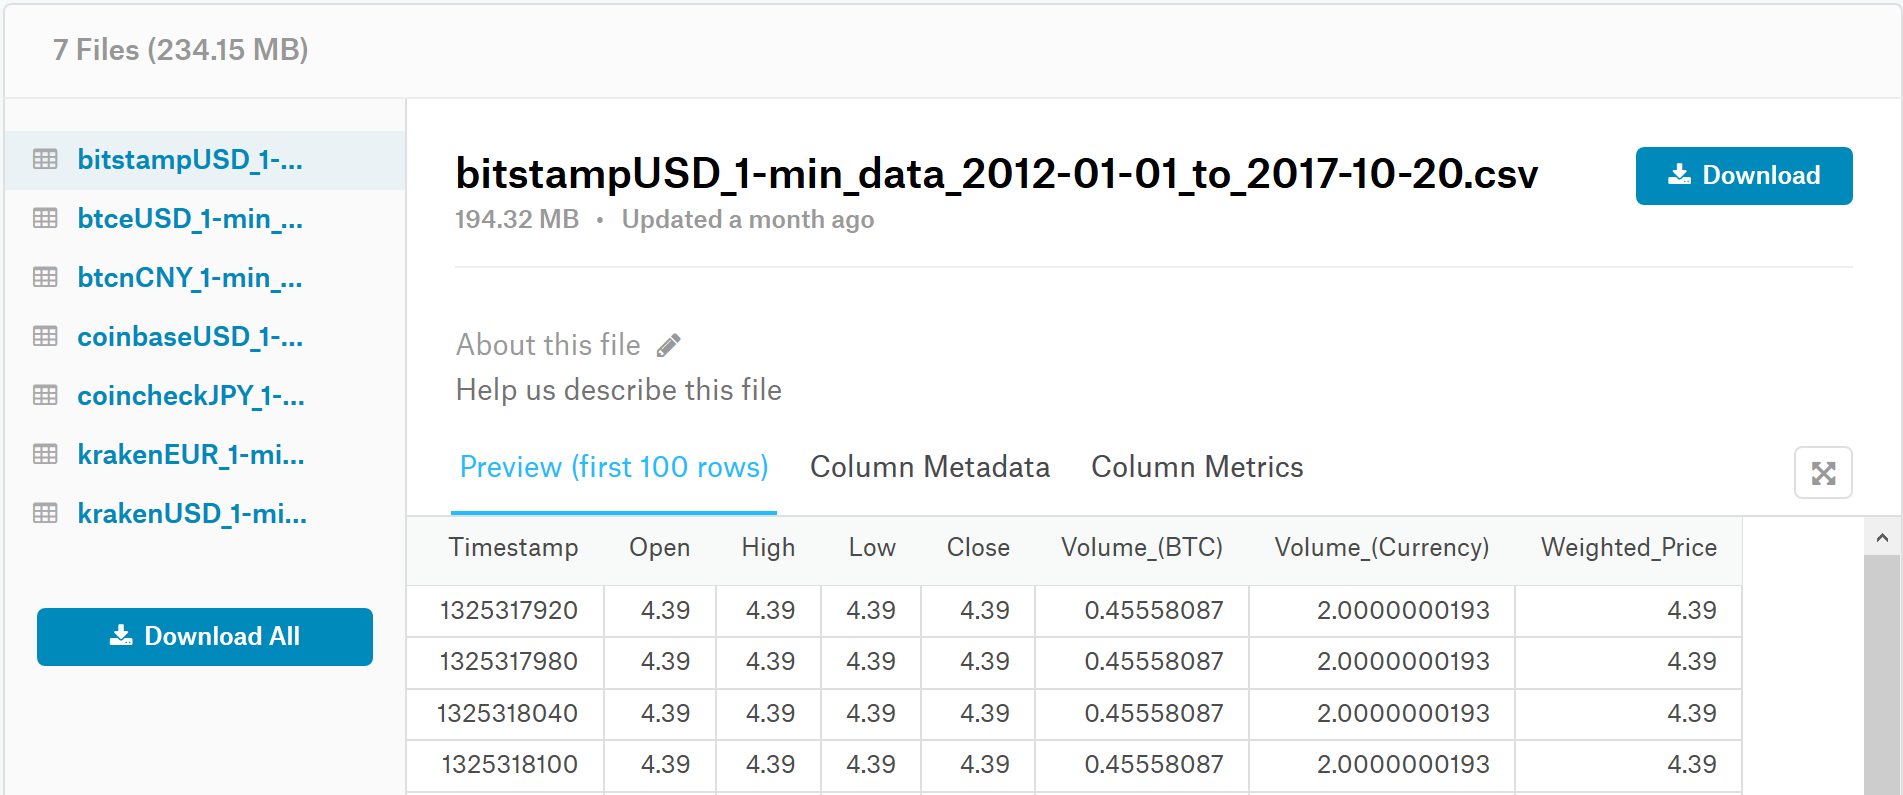The height and width of the screenshot is (795, 1903).
Task: Open the krakenUSD_1-mi... file
Action: pyautogui.click(x=192, y=514)
